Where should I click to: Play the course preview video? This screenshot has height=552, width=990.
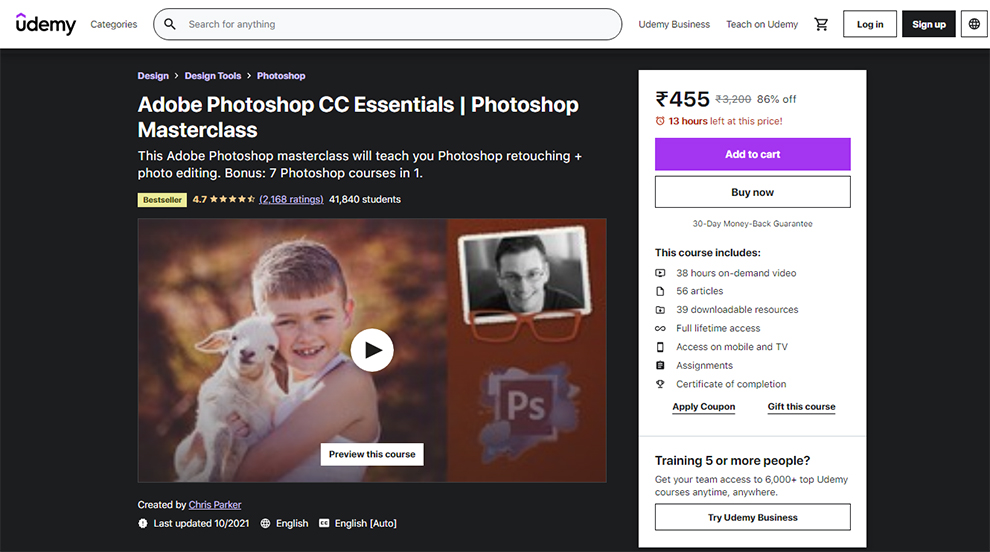[x=372, y=350]
